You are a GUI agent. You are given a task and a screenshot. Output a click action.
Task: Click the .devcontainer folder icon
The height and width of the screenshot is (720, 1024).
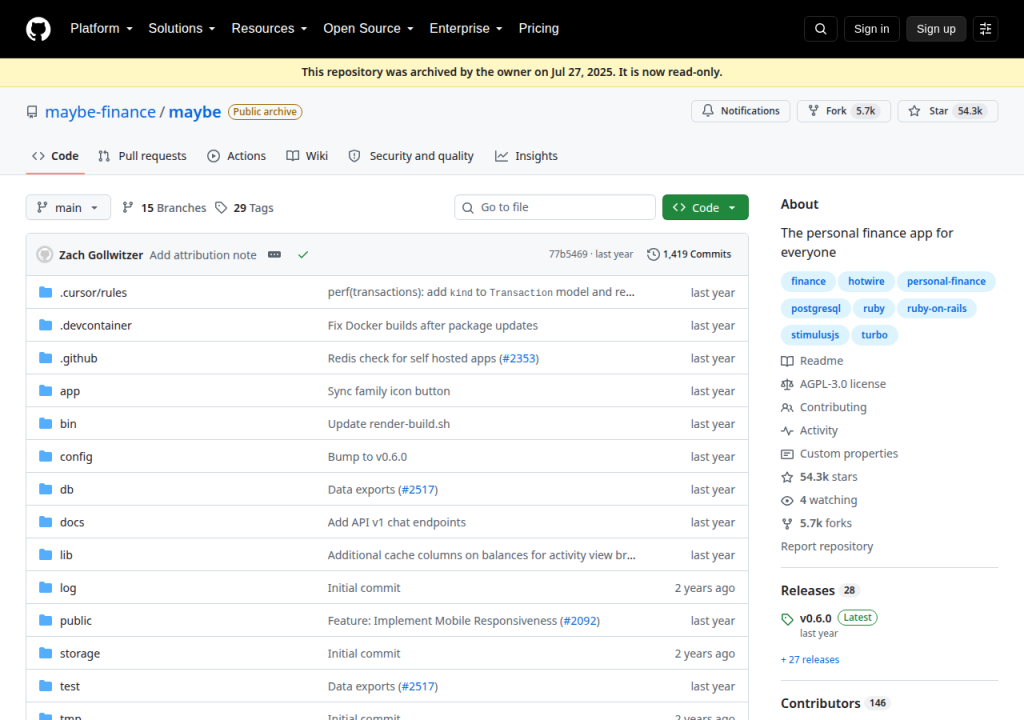(x=45, y=325)
